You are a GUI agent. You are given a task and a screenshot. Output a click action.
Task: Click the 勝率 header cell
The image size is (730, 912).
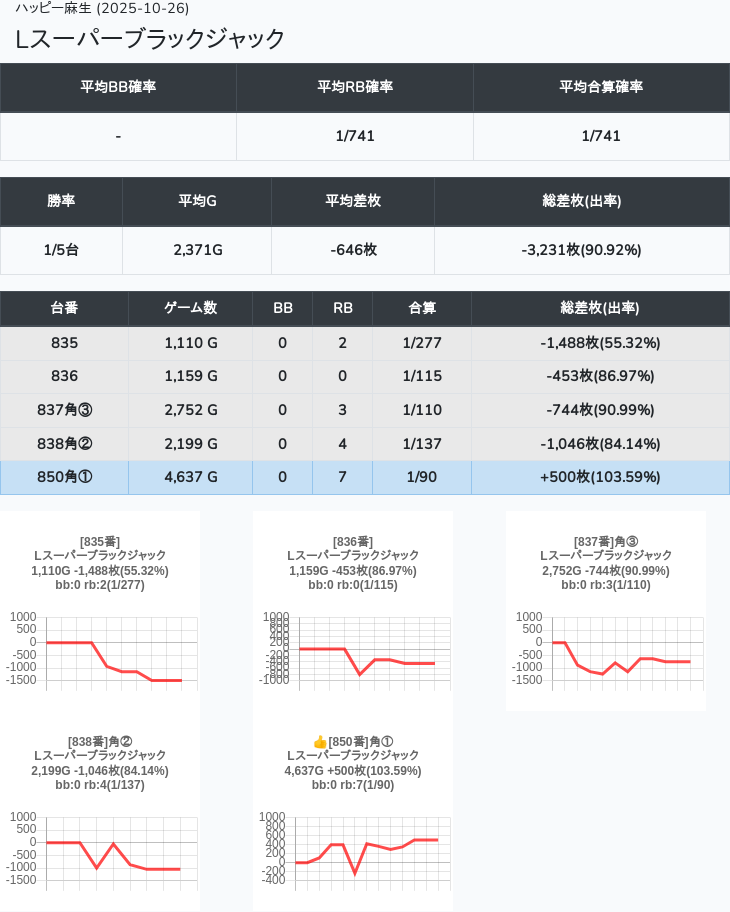[61, 201]
